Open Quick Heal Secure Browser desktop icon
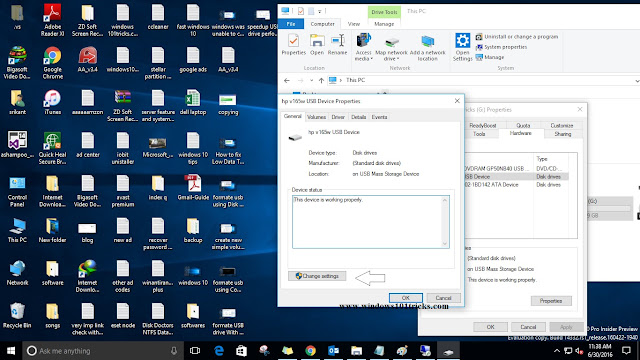Viewport: 640px width, 360px height. pos(52,148)
